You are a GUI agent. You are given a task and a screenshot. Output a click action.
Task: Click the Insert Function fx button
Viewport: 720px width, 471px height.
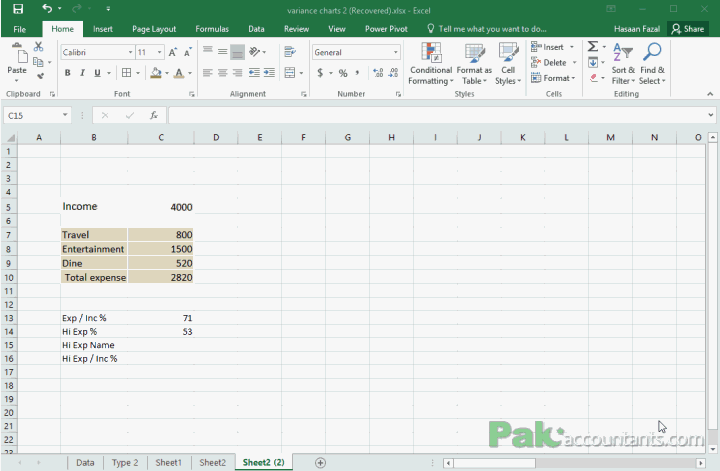point(154,115)
